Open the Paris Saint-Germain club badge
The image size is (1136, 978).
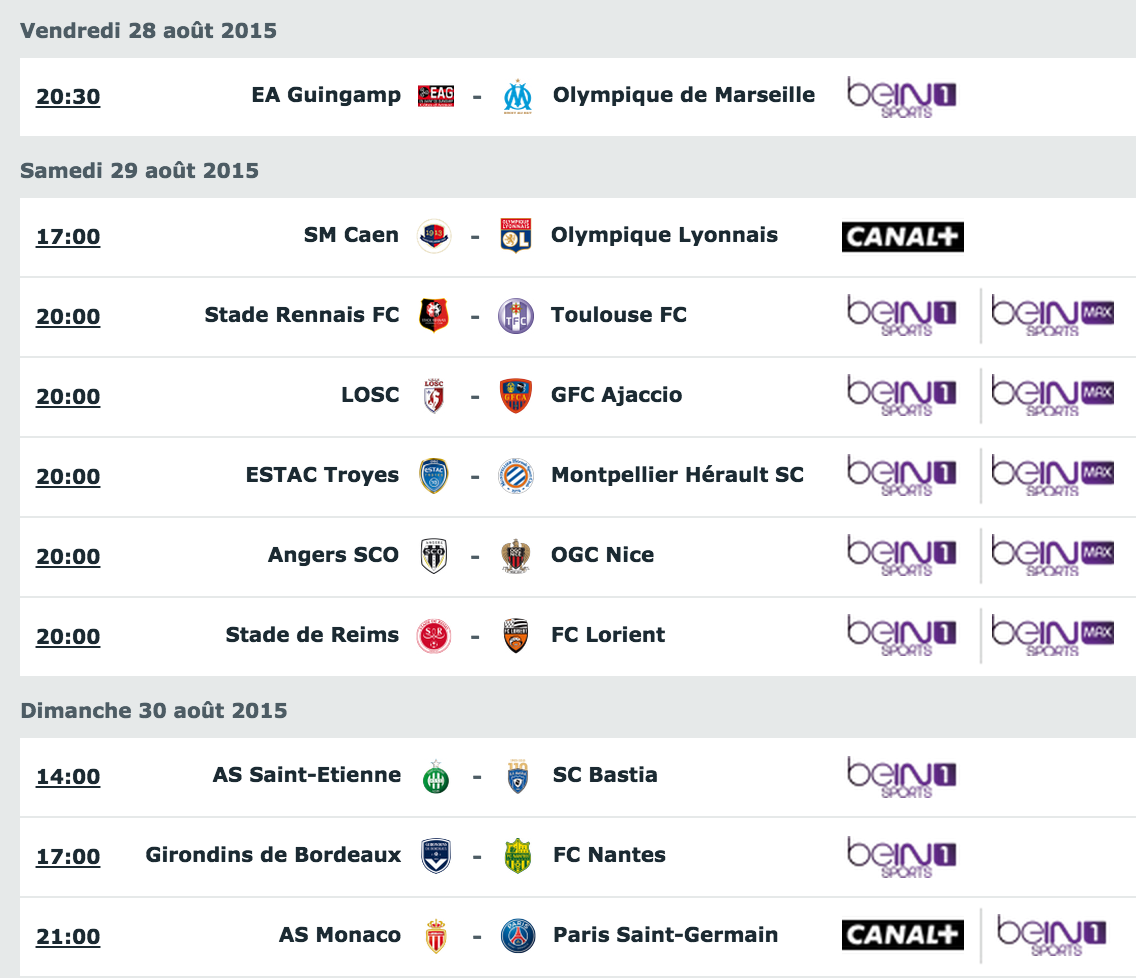coord(517,935)
